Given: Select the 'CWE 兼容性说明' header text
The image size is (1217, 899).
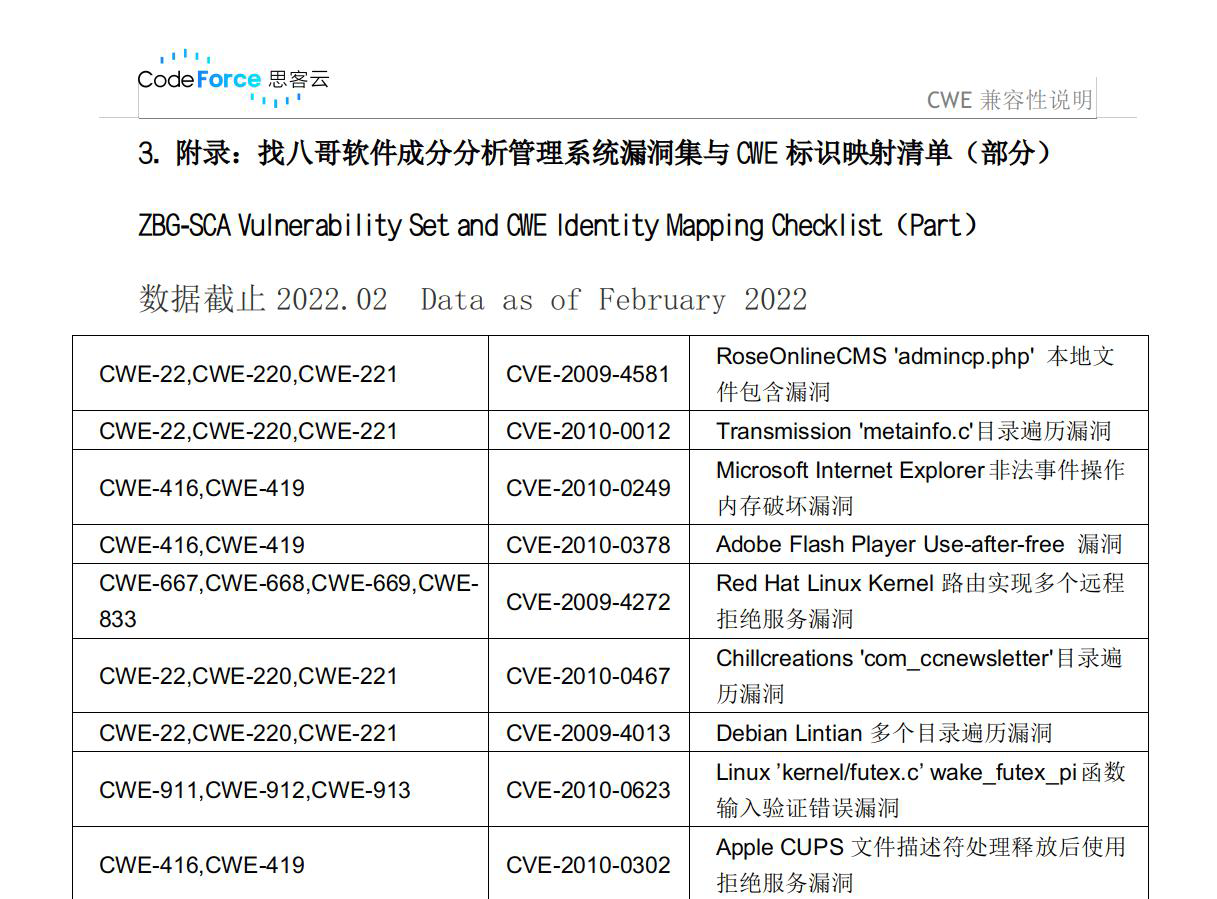Looking at the screenshot, I should tap(1010, 99).
